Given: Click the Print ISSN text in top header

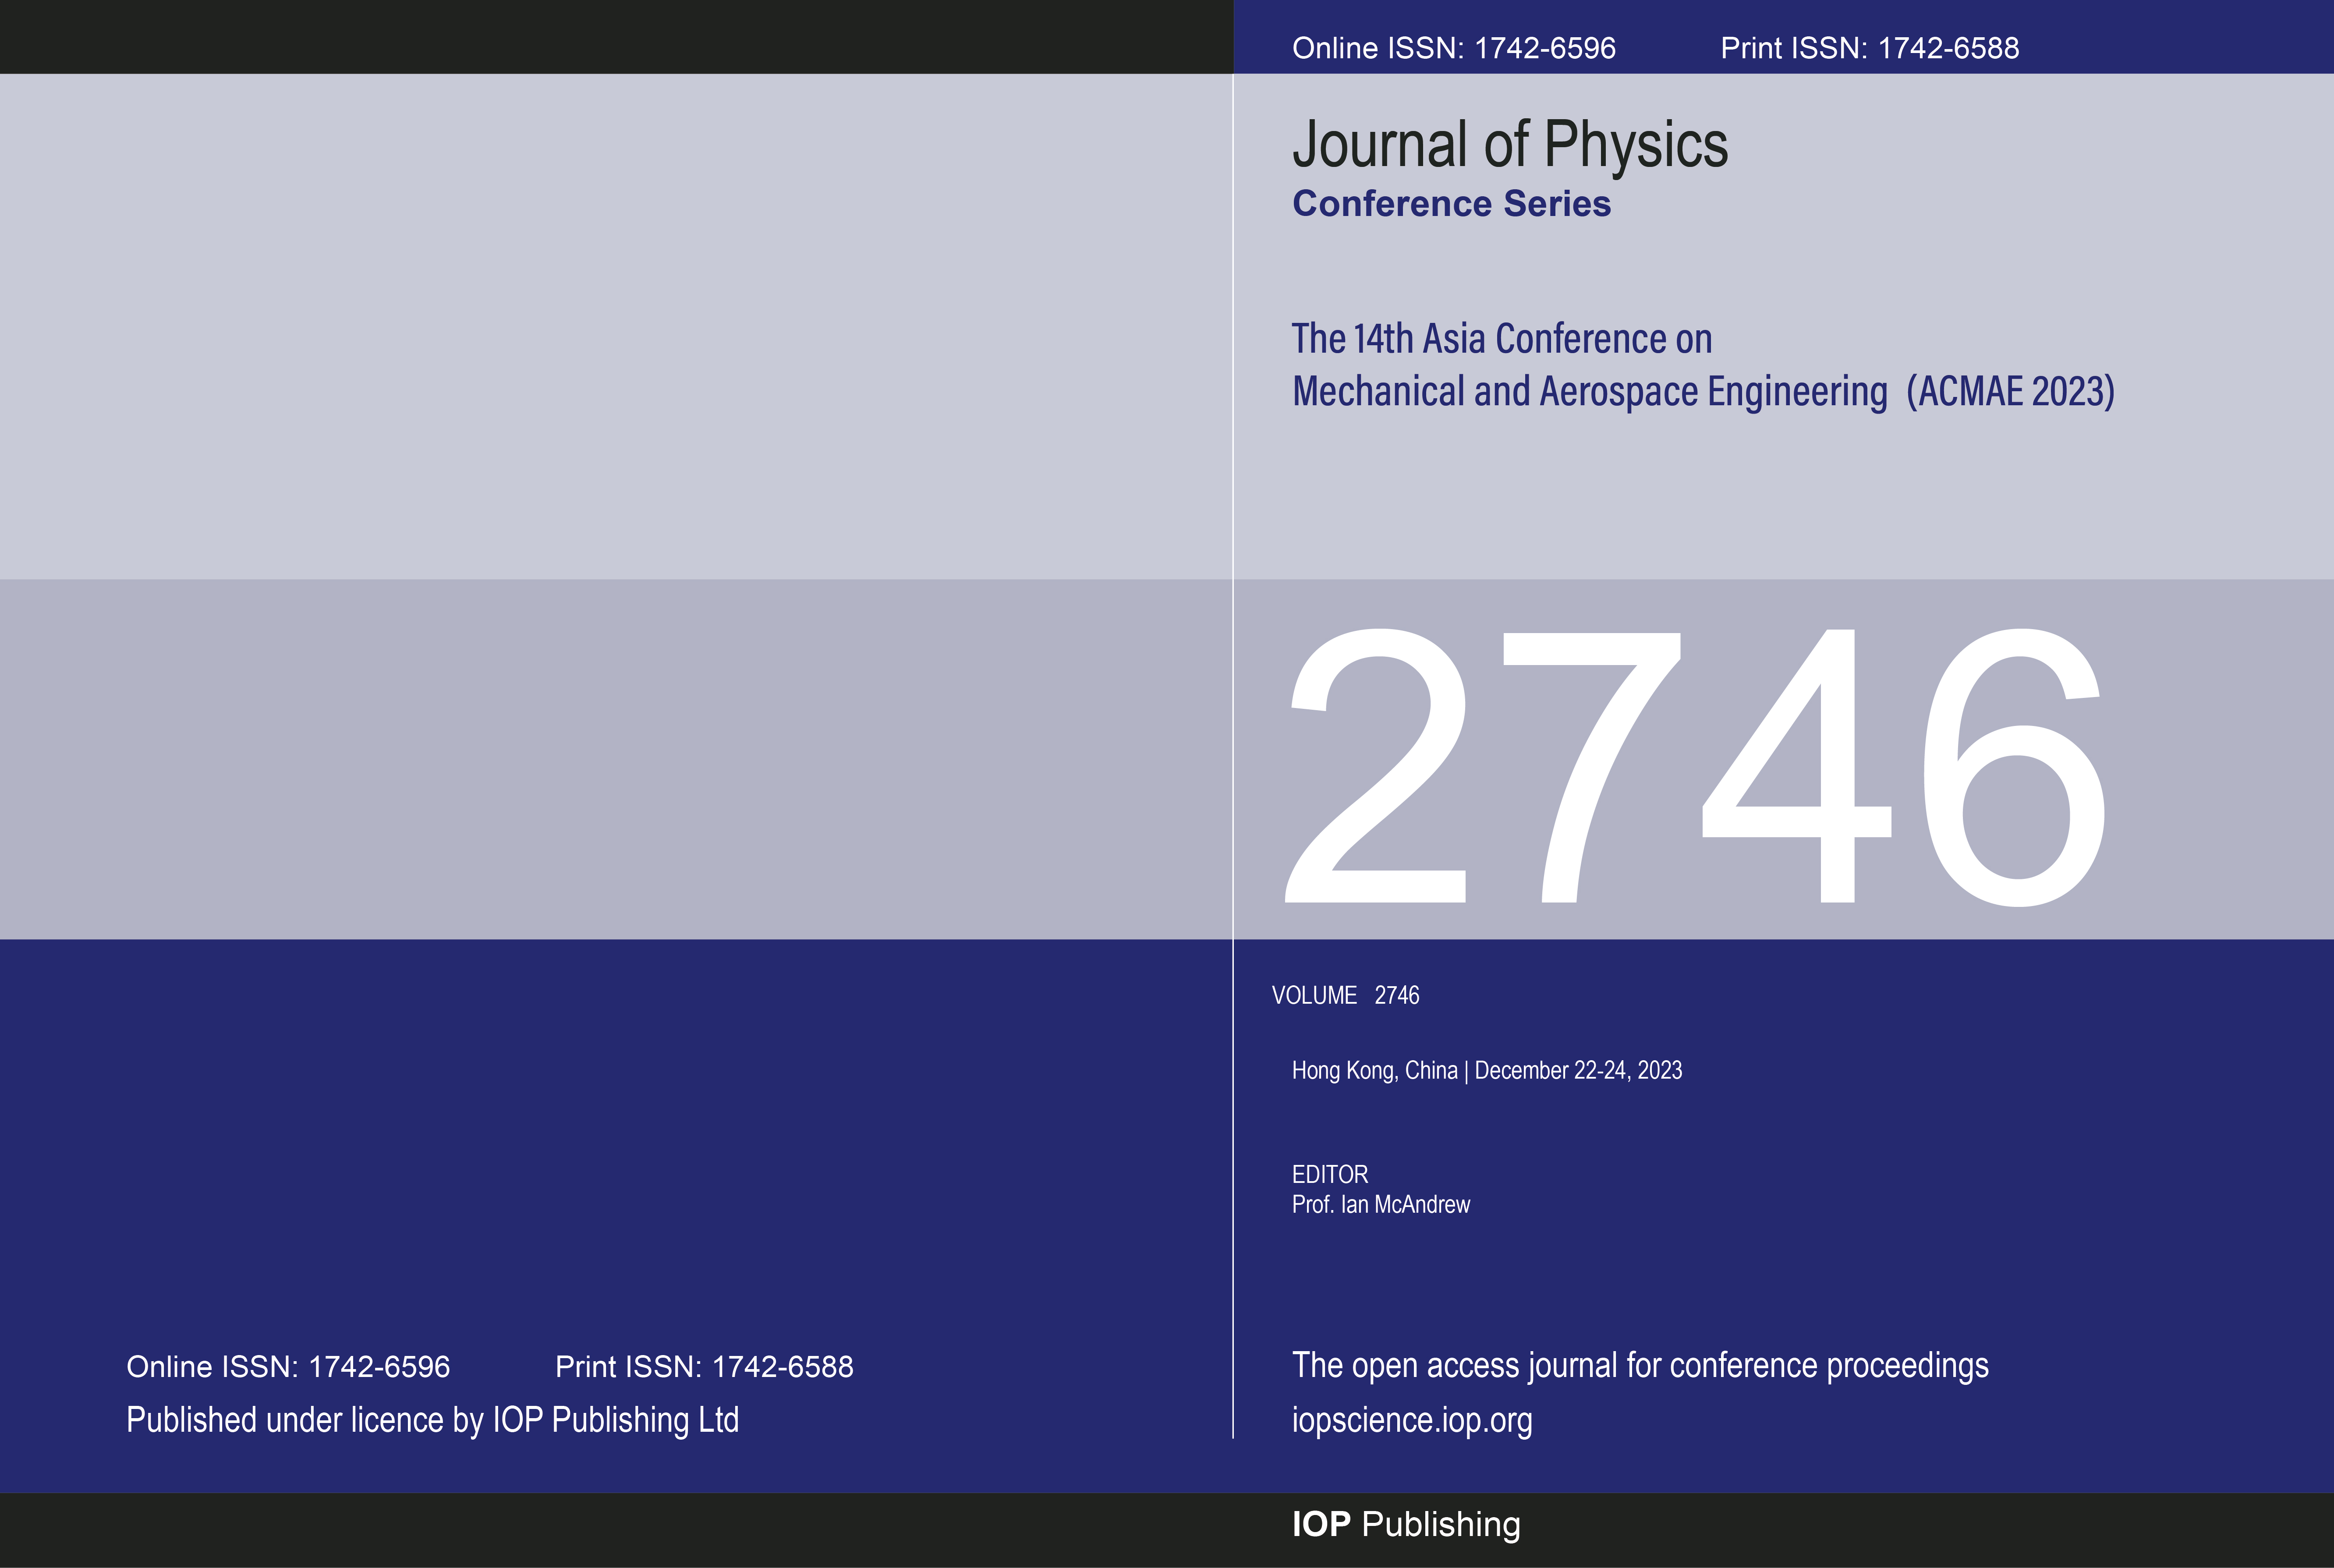Looking at the screenshot, I should pyautogui.click(x=1869, y=48).
